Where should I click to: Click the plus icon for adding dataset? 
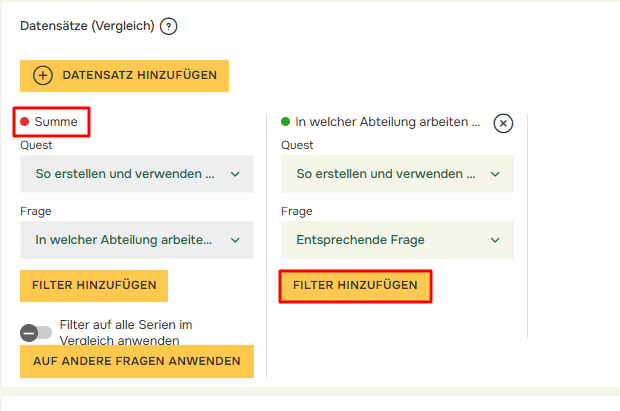point(43,76)
